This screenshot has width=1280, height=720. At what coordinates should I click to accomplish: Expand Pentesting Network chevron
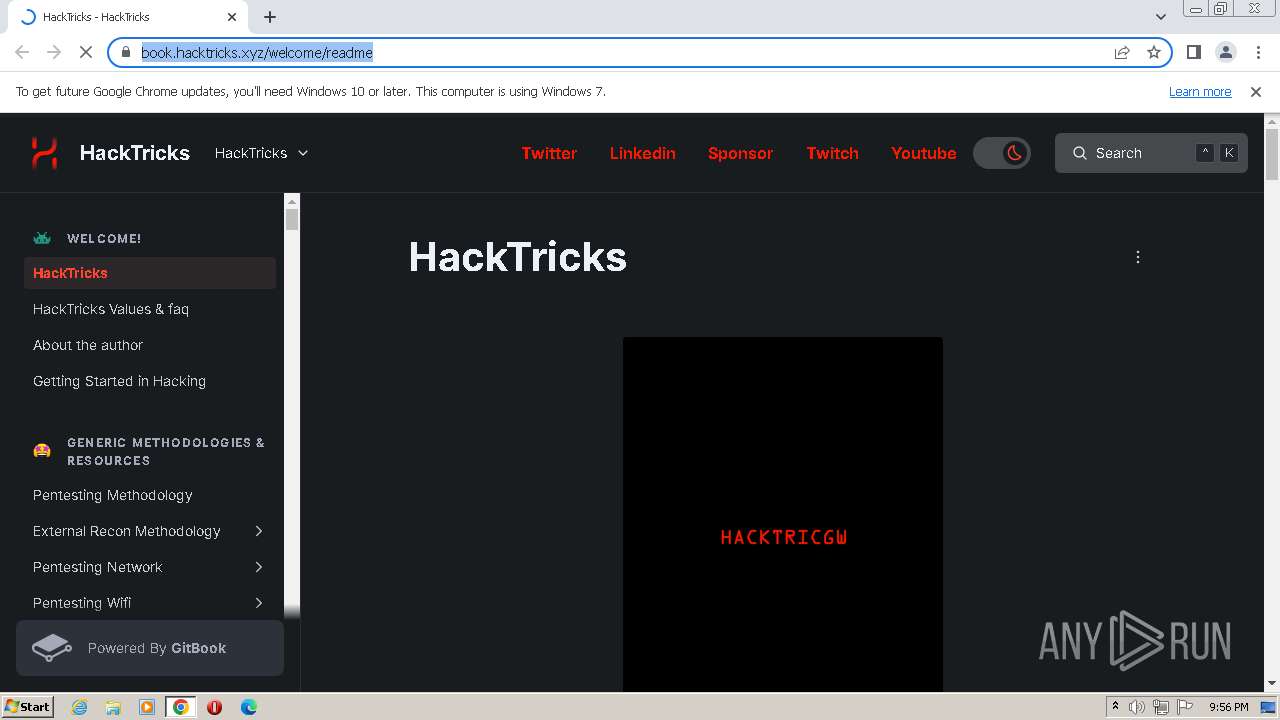point(259,567)
